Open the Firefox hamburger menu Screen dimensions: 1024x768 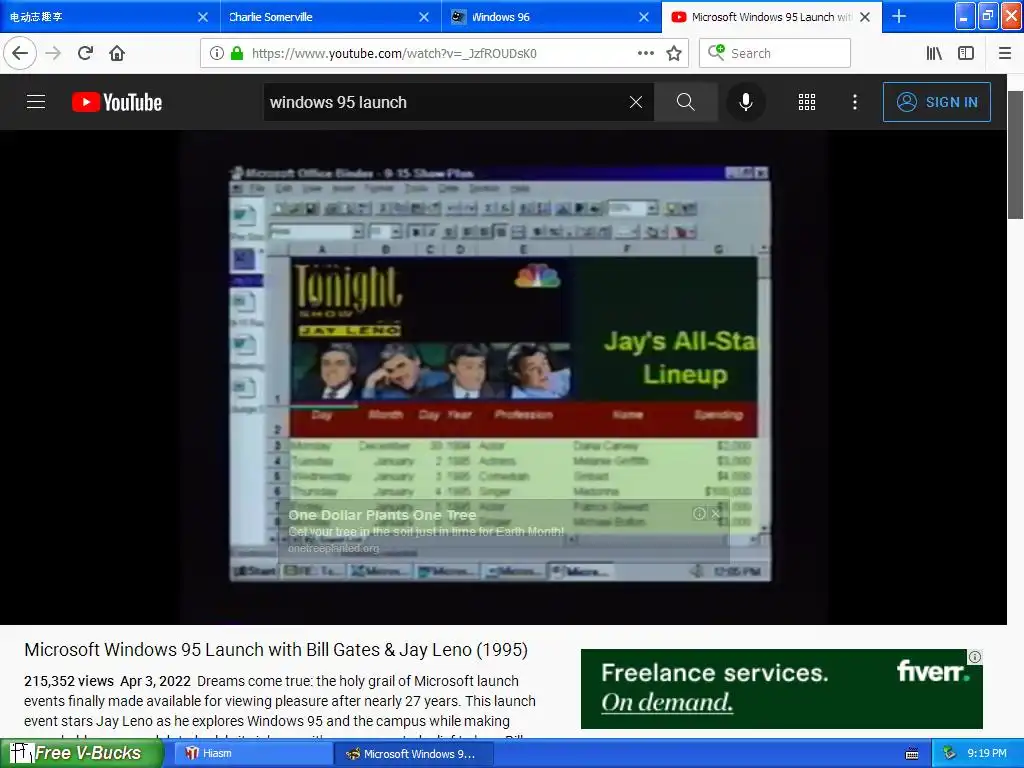1004,53
